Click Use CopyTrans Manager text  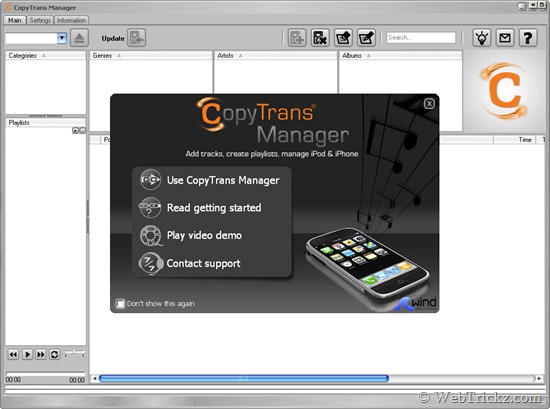223,180
